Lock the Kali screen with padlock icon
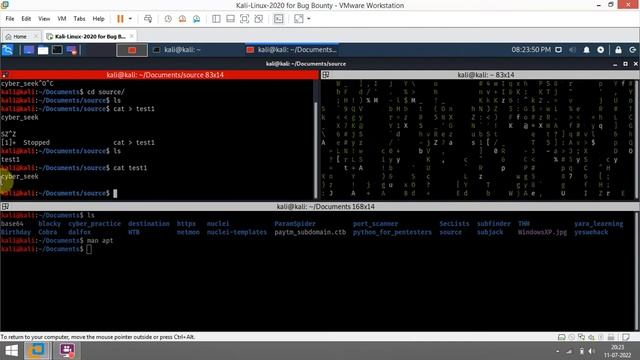640x360 pixels. pos(618,50)
